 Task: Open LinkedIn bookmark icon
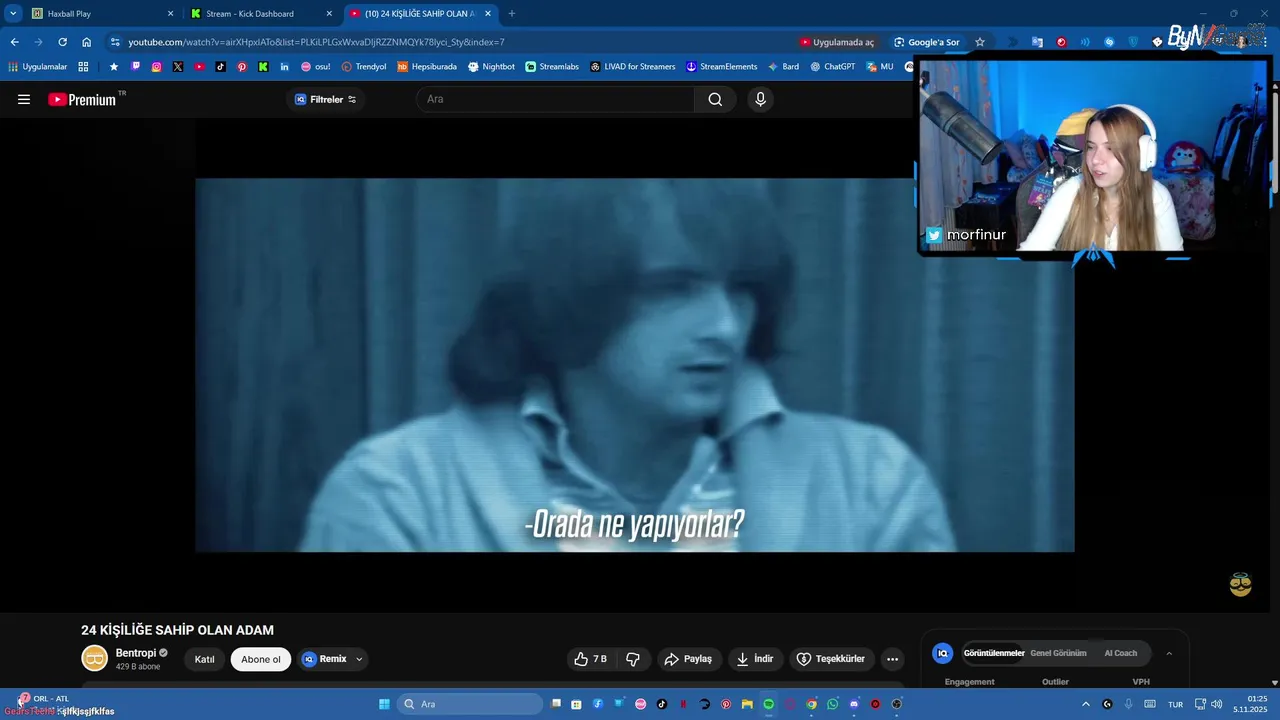click(x=285, y=67)
